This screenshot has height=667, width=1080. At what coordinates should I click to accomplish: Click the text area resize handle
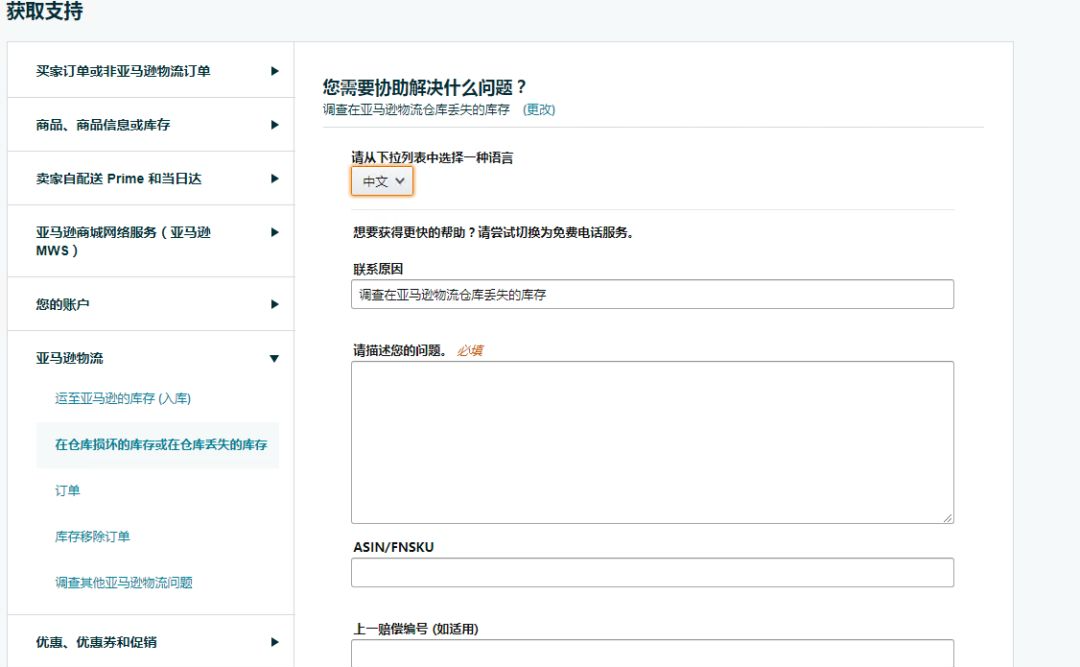[x=948, y=517]
